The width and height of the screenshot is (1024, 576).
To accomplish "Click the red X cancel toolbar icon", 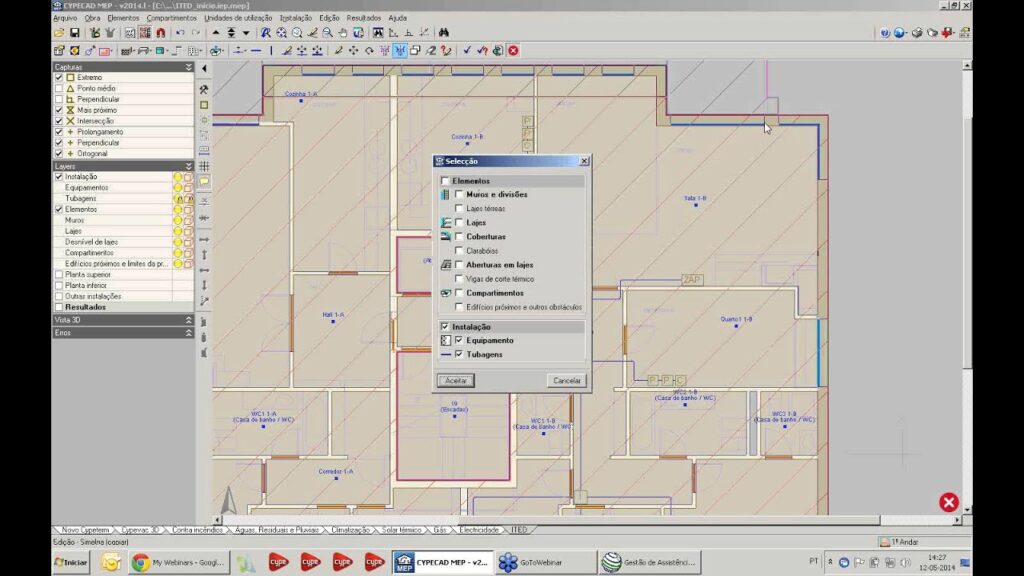I will click(x=513, y=50).
